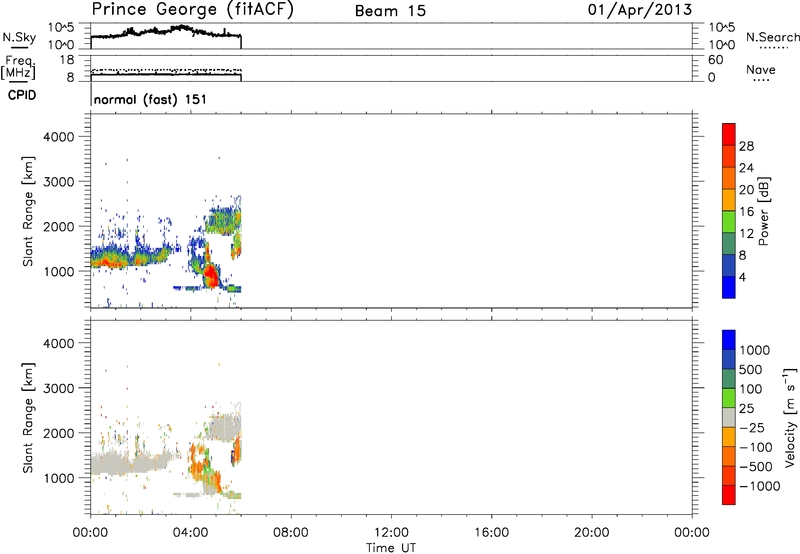800x554 pixels.
Task: Pick the red bottom segment of Velocity colorbar
Action: 729,495
